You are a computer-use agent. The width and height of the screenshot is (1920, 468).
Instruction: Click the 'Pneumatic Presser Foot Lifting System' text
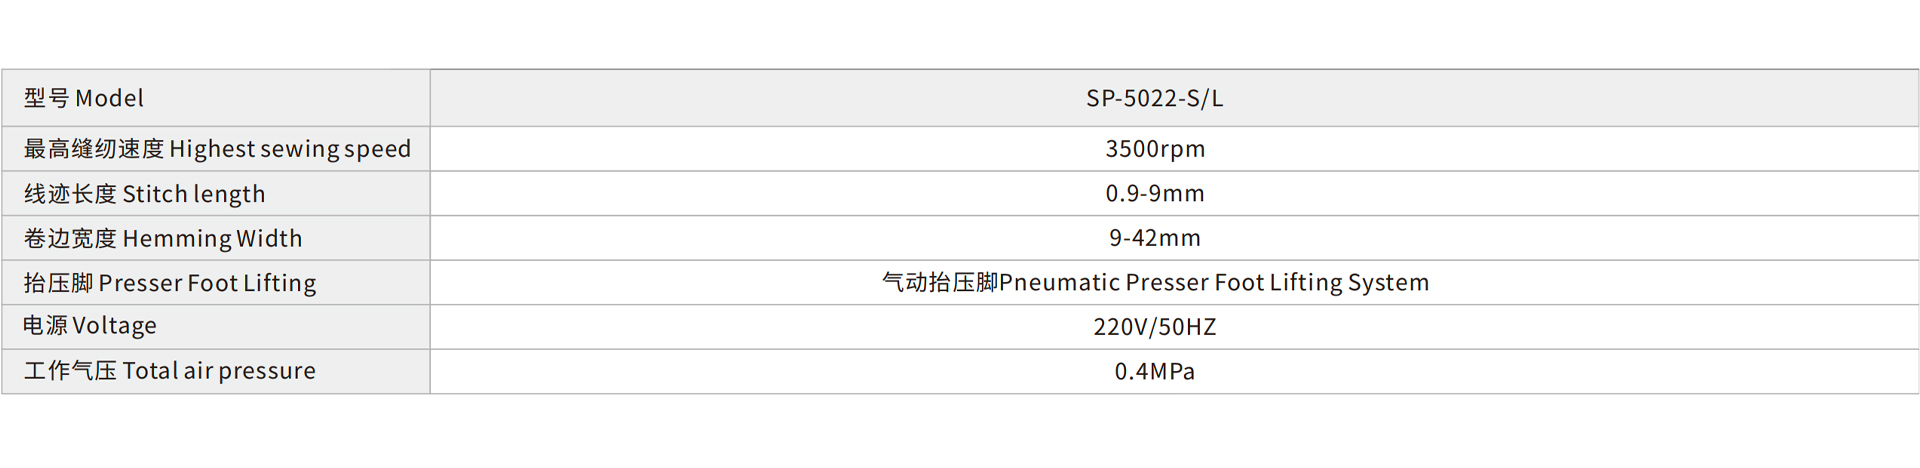point(1214,283)
